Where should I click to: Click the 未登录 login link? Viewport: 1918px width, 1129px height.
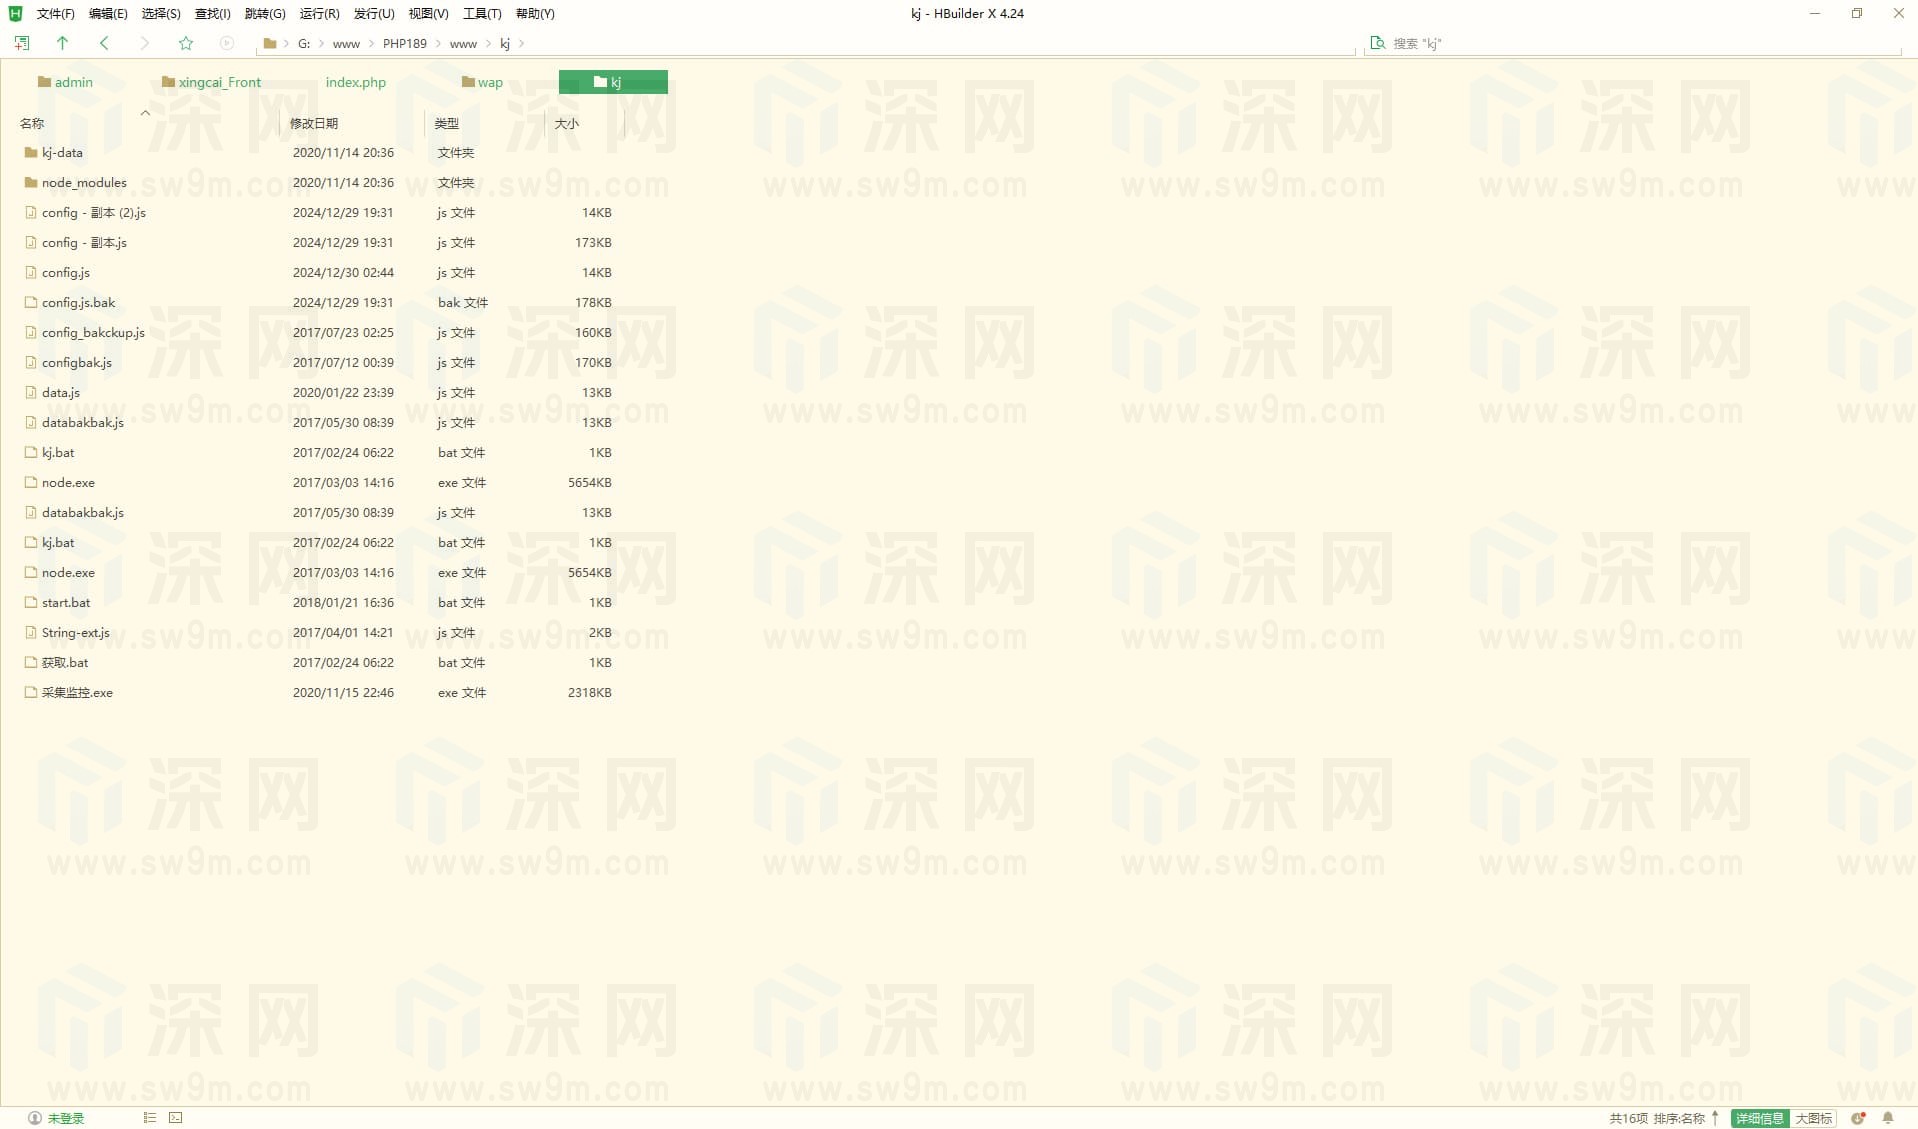pyautogui.click(x=65, y=1118)
